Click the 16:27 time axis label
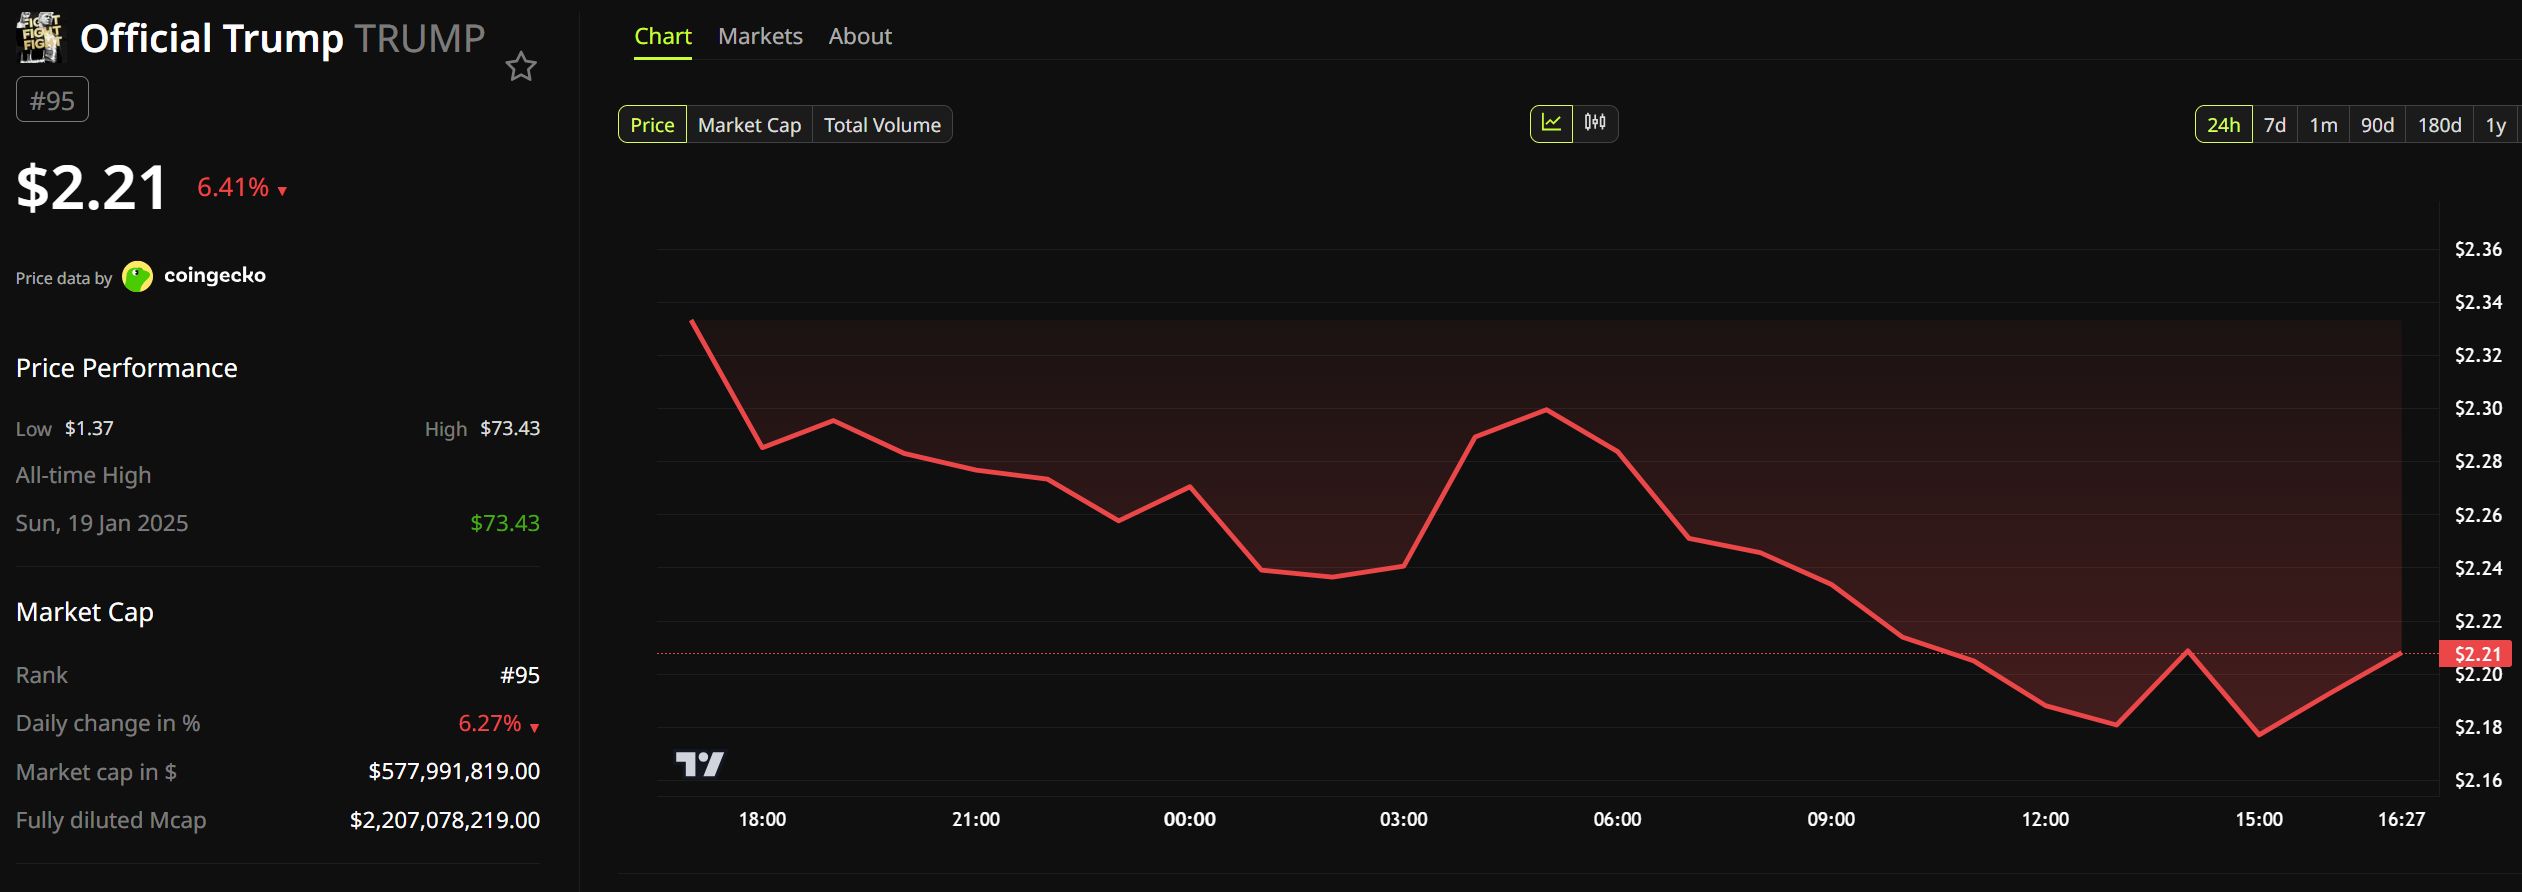2522x892 pixels. tap(2401, 819)
